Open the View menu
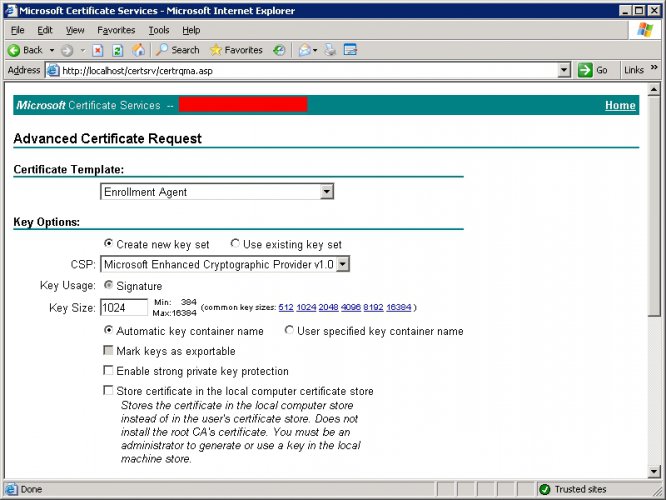Viewport: 666px width, 500px height. pos(75,30)
